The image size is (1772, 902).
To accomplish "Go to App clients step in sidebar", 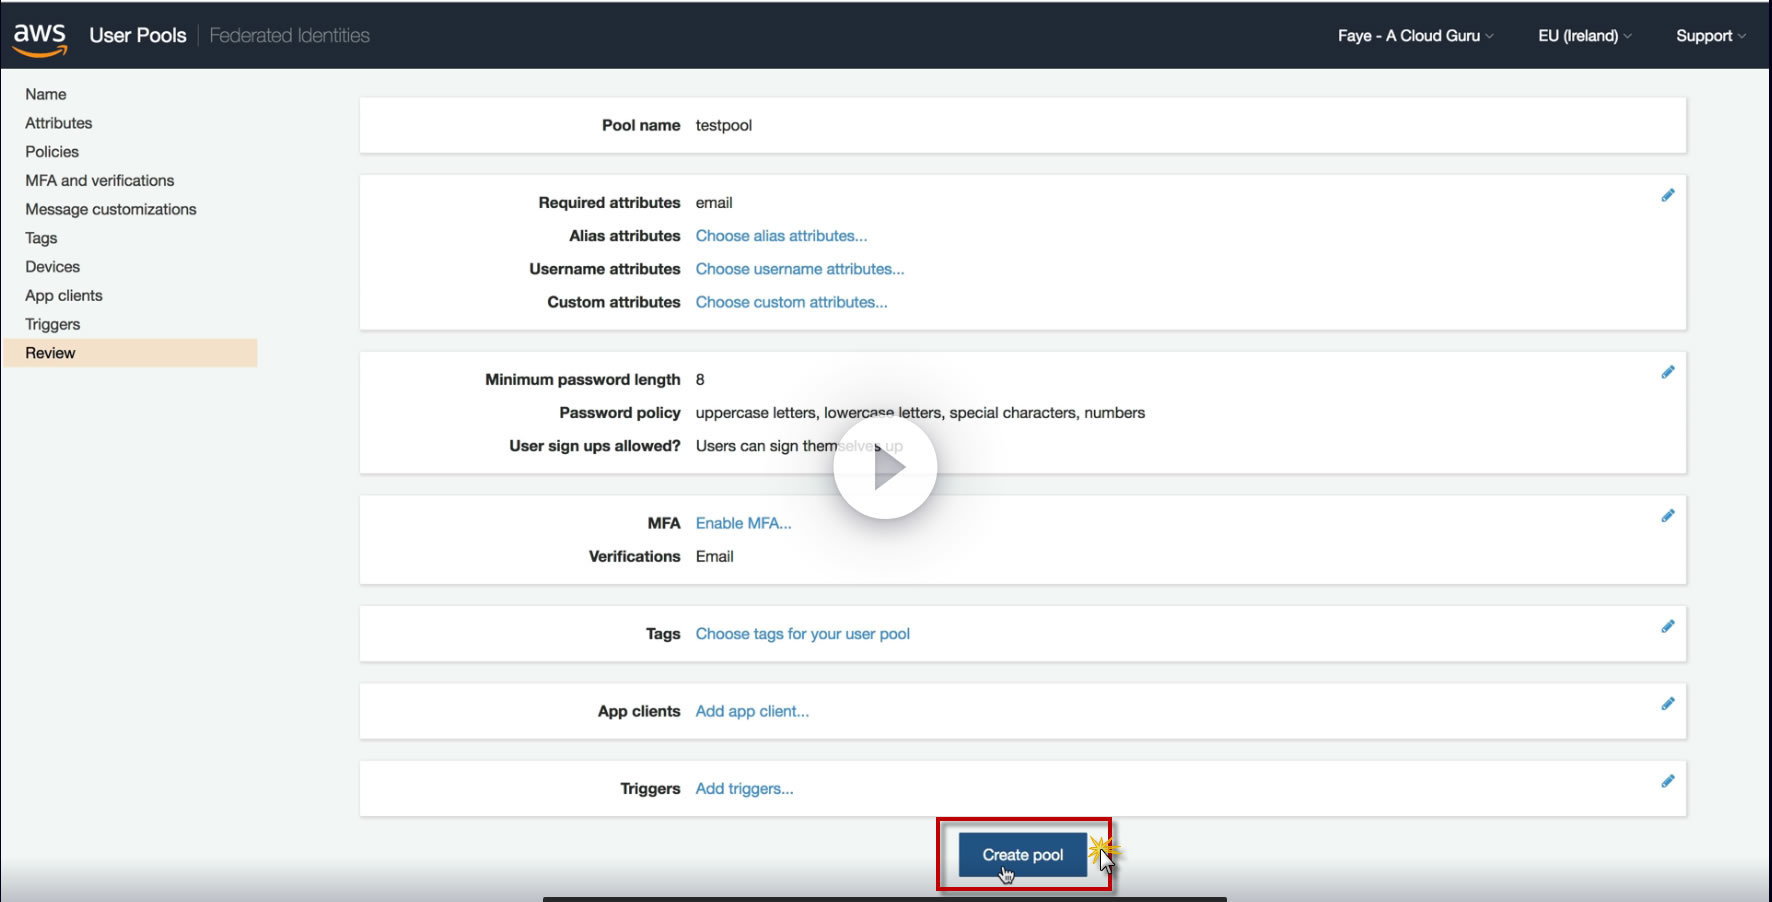I will 64,296.
